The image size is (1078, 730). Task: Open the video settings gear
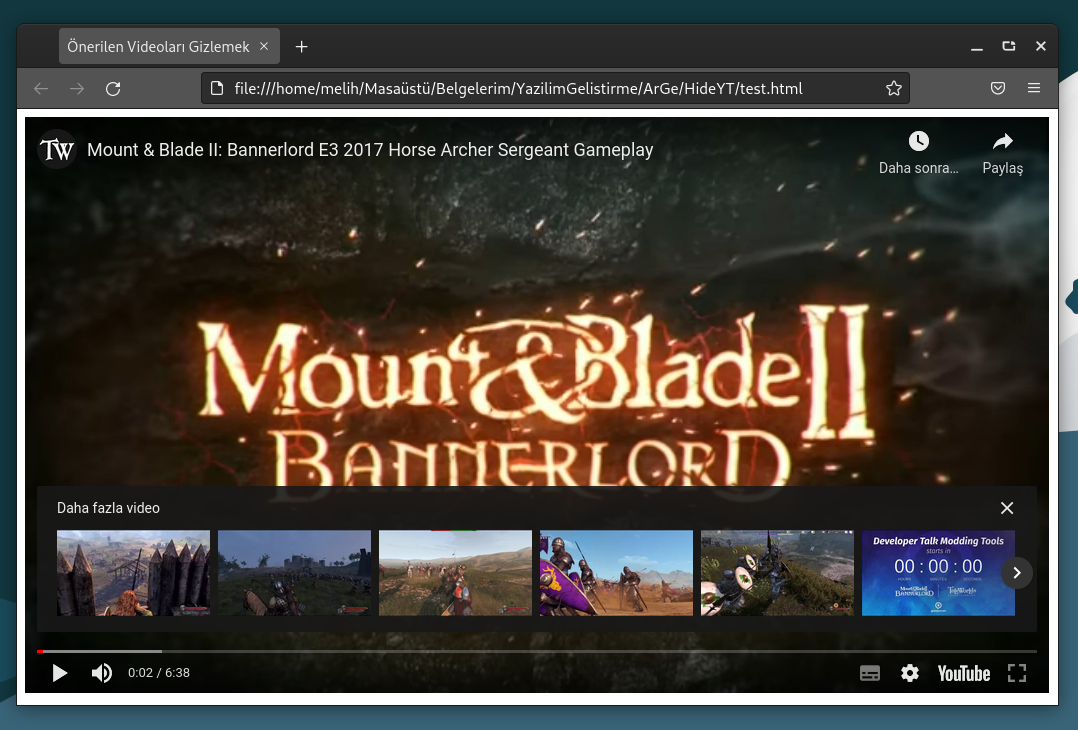910,673
